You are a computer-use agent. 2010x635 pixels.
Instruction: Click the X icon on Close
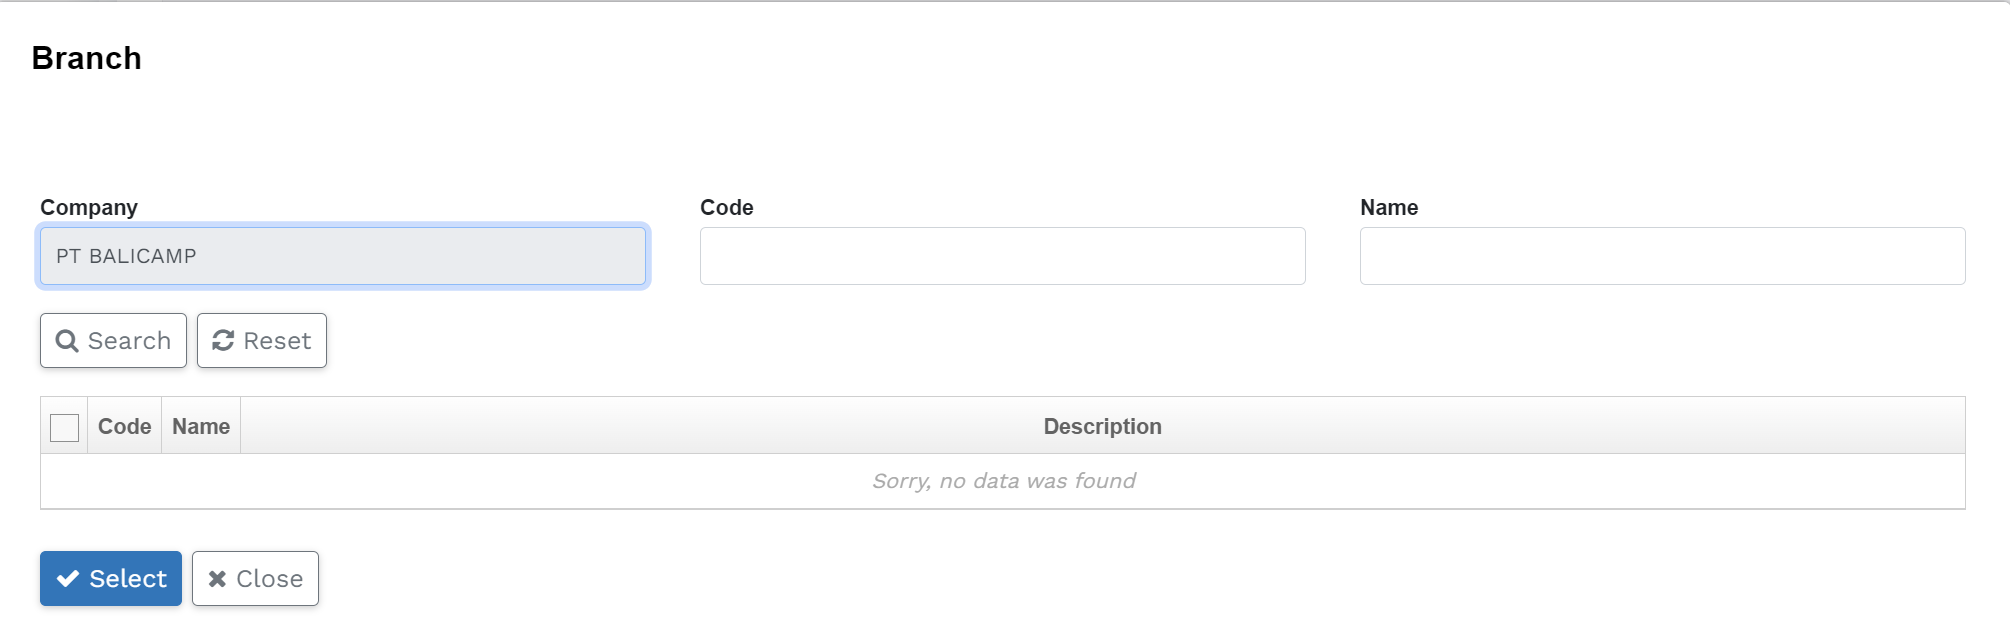(x=217, y=579)
